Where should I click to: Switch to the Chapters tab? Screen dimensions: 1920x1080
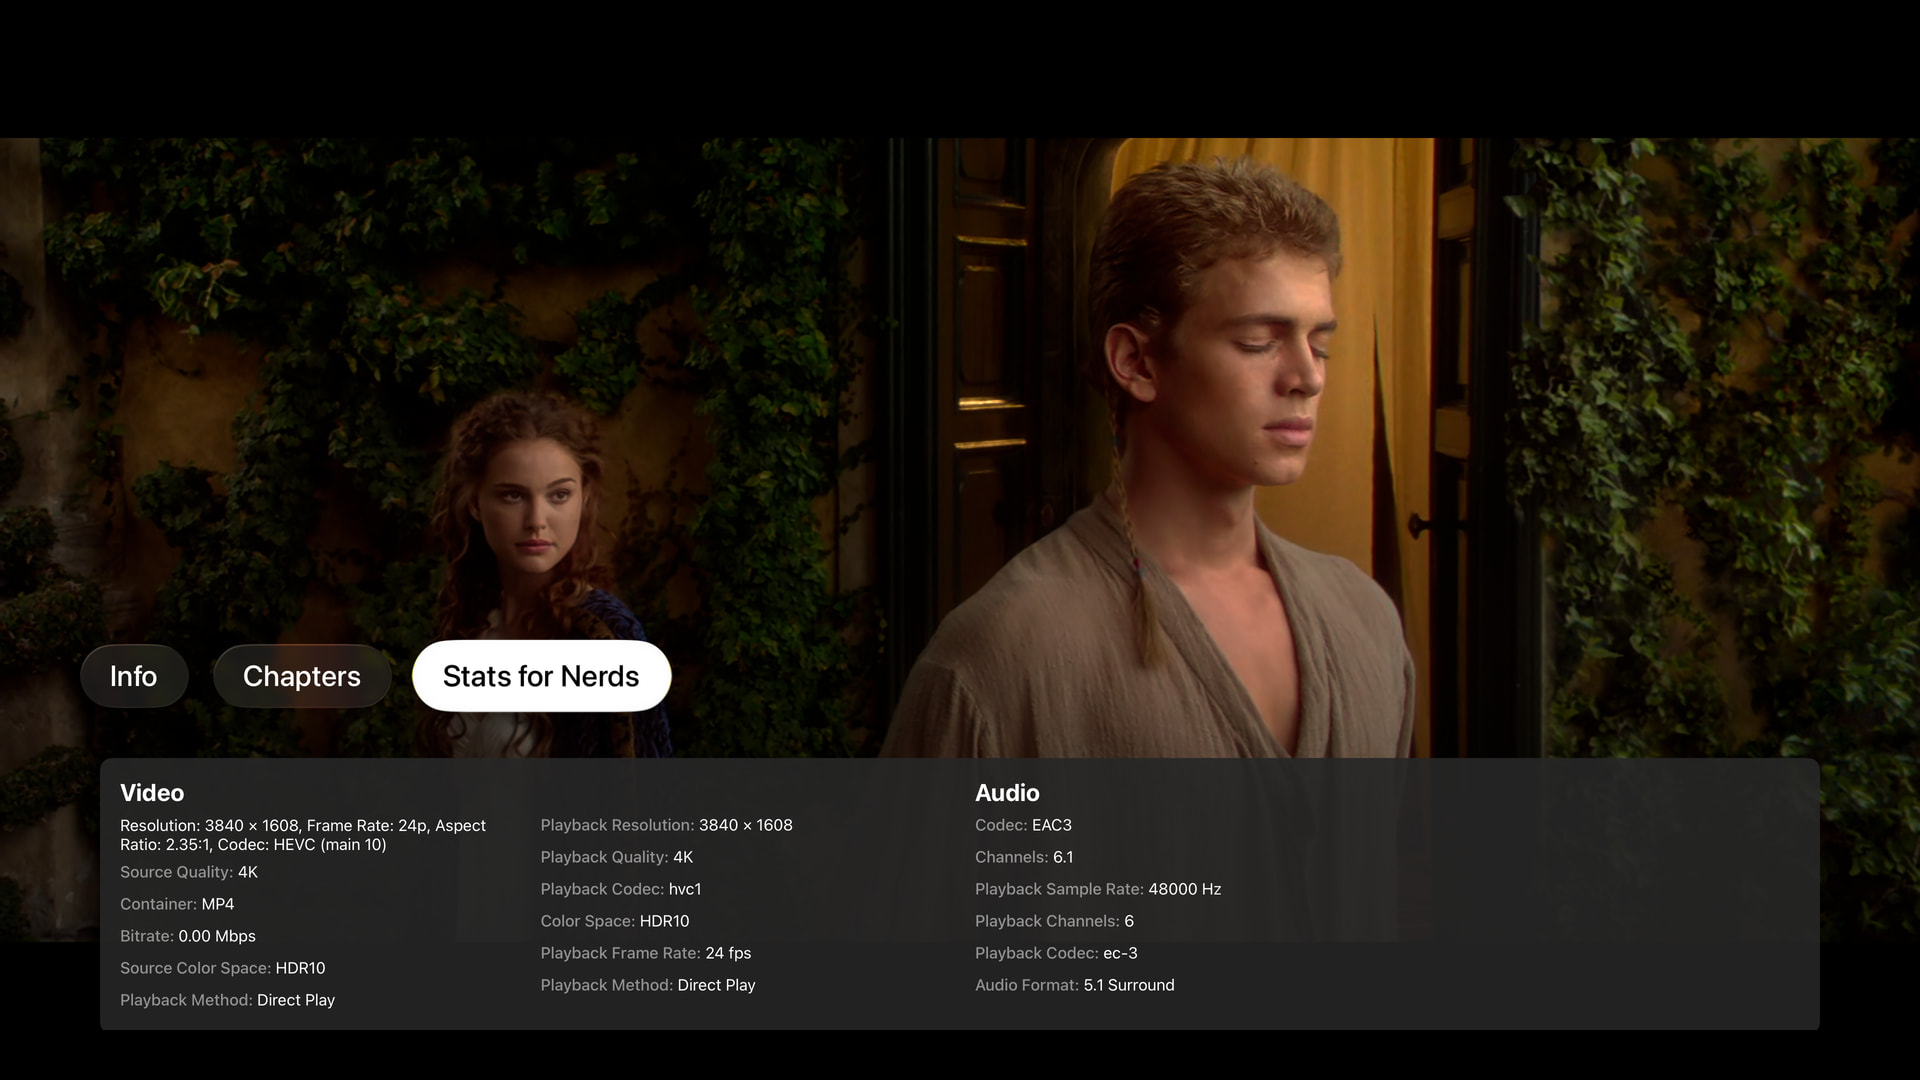(x=301, y=677)
